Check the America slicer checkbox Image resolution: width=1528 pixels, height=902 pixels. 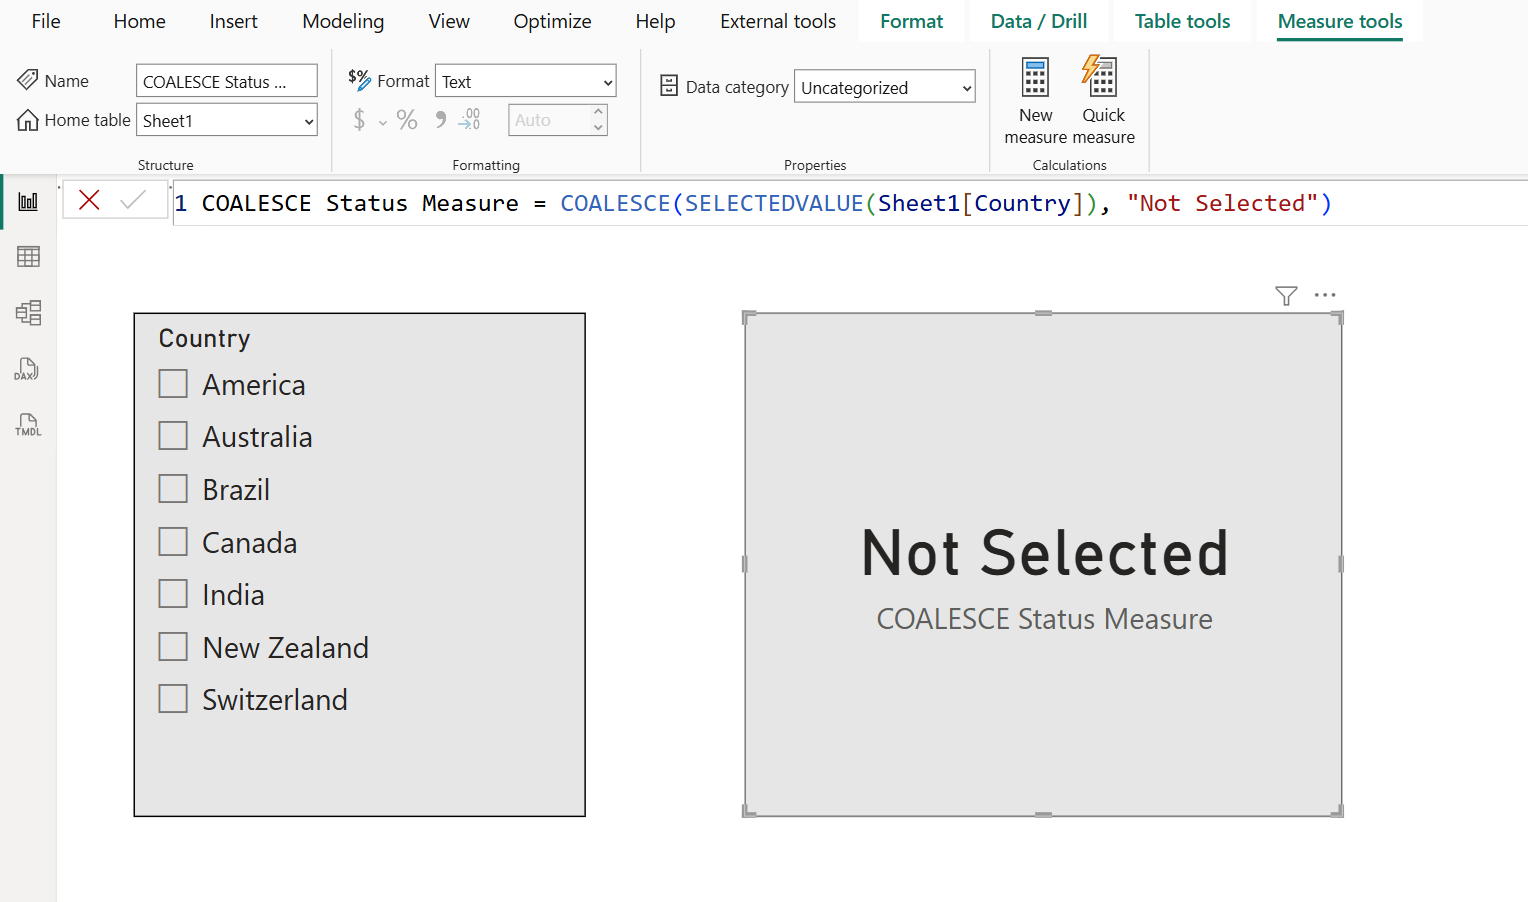tap(172, 383)
